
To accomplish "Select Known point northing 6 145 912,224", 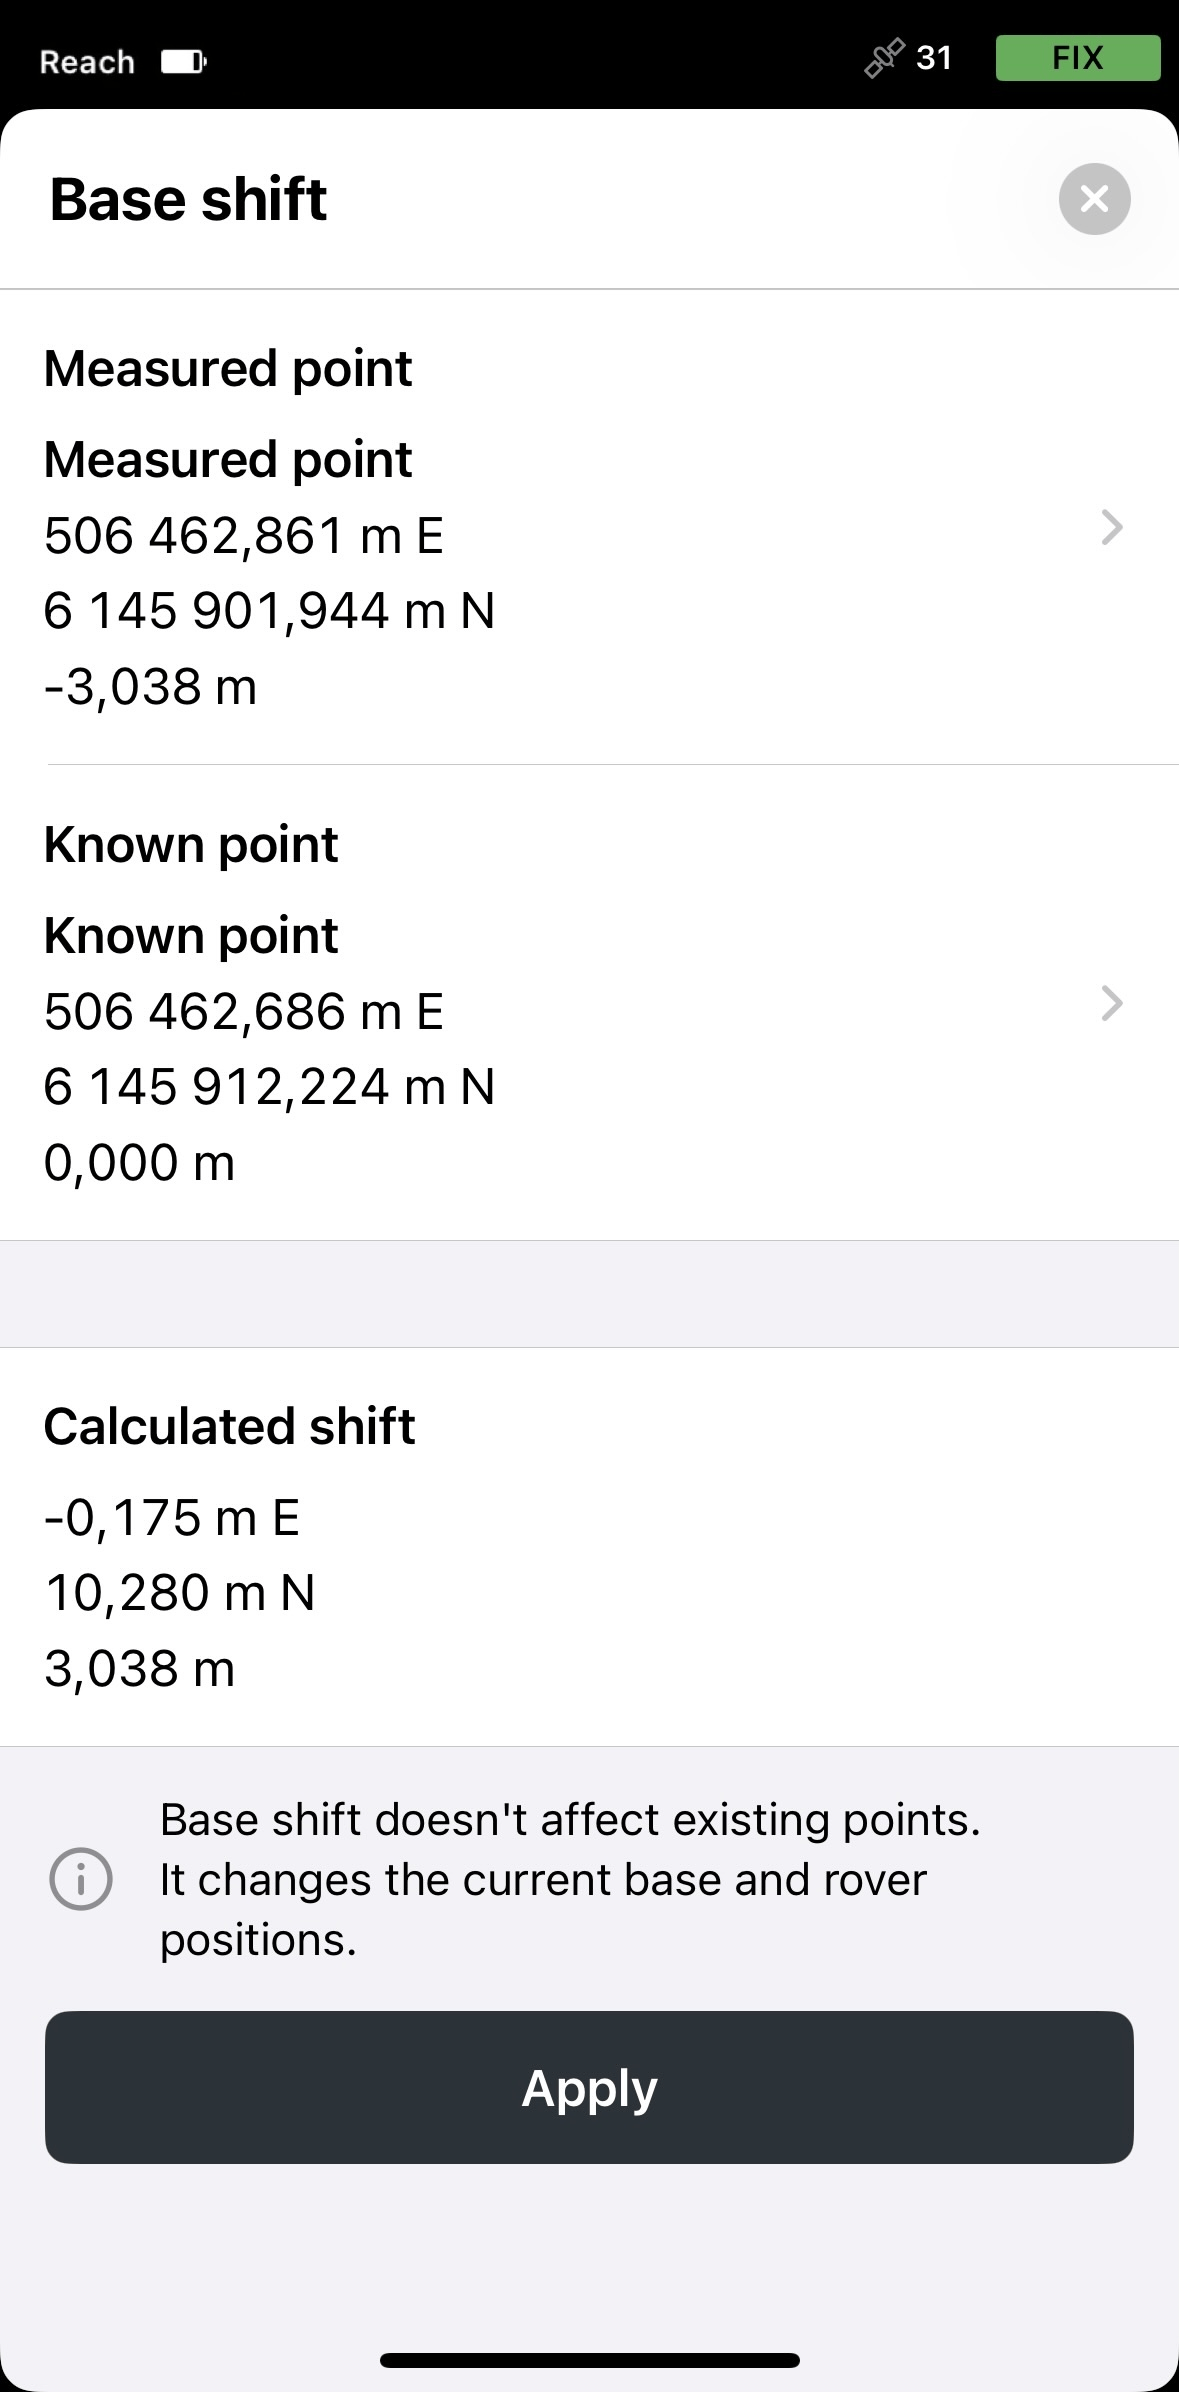I will click(270, 1087).
